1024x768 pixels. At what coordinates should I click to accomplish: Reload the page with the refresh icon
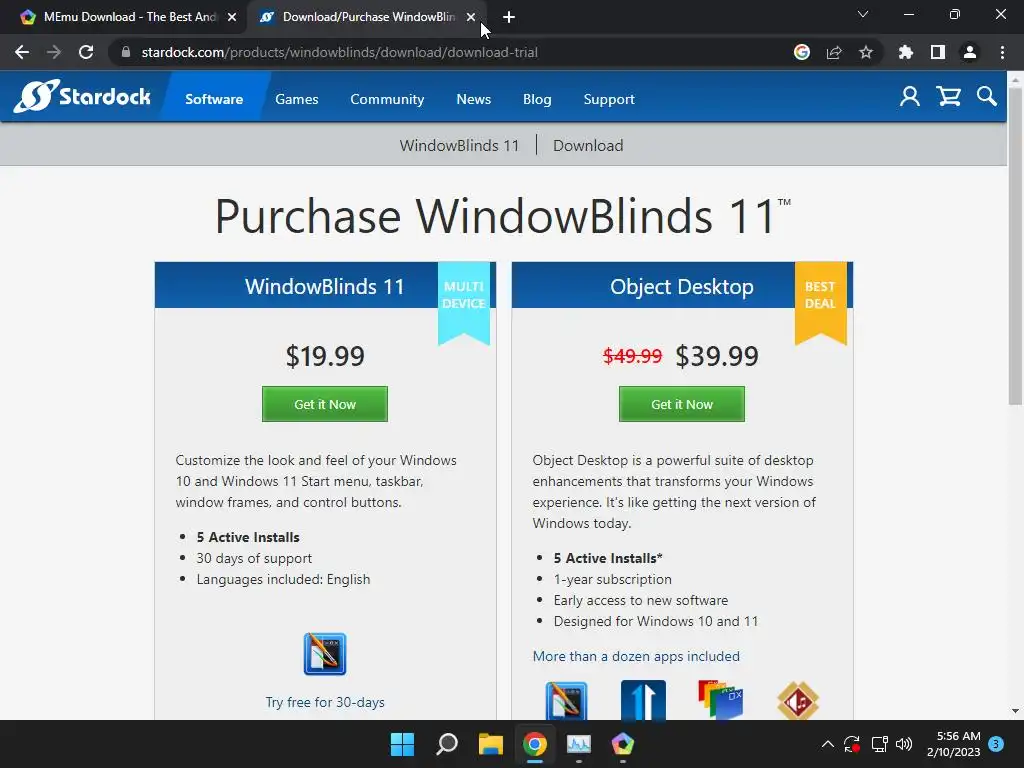(86, 52)
